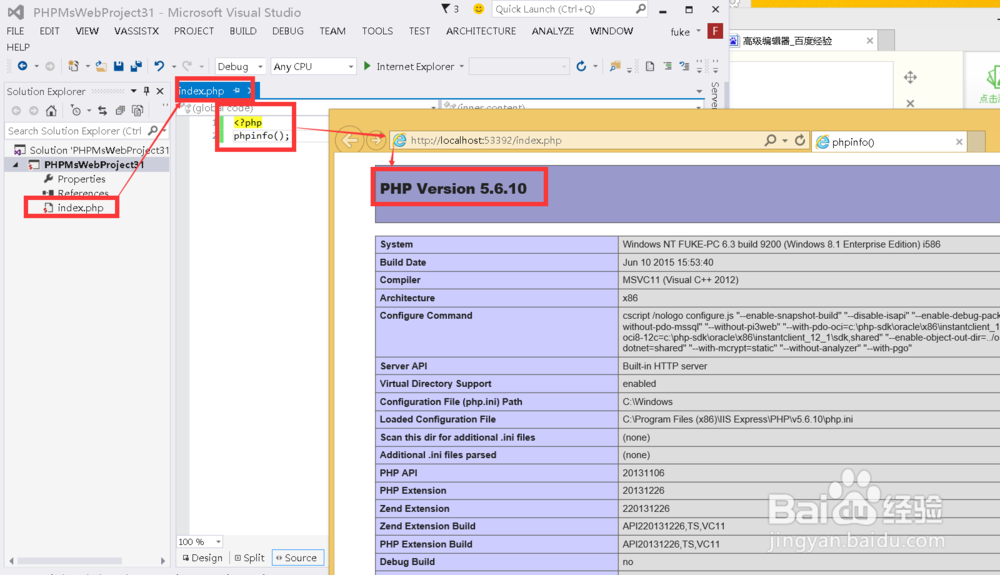Switch to the phpinfo() browser tab
Viewport: 1000px width, 575px height.
tap(853, 142)
